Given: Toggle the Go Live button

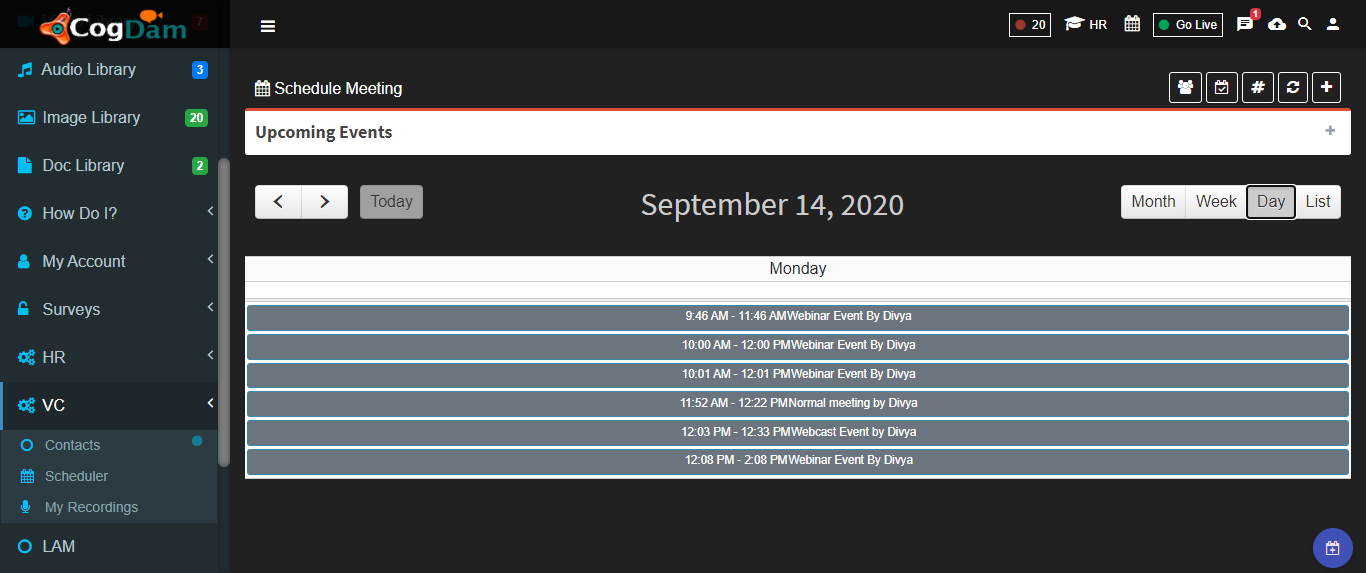Looking at the screenshot, I should (x=1188, y=25).
